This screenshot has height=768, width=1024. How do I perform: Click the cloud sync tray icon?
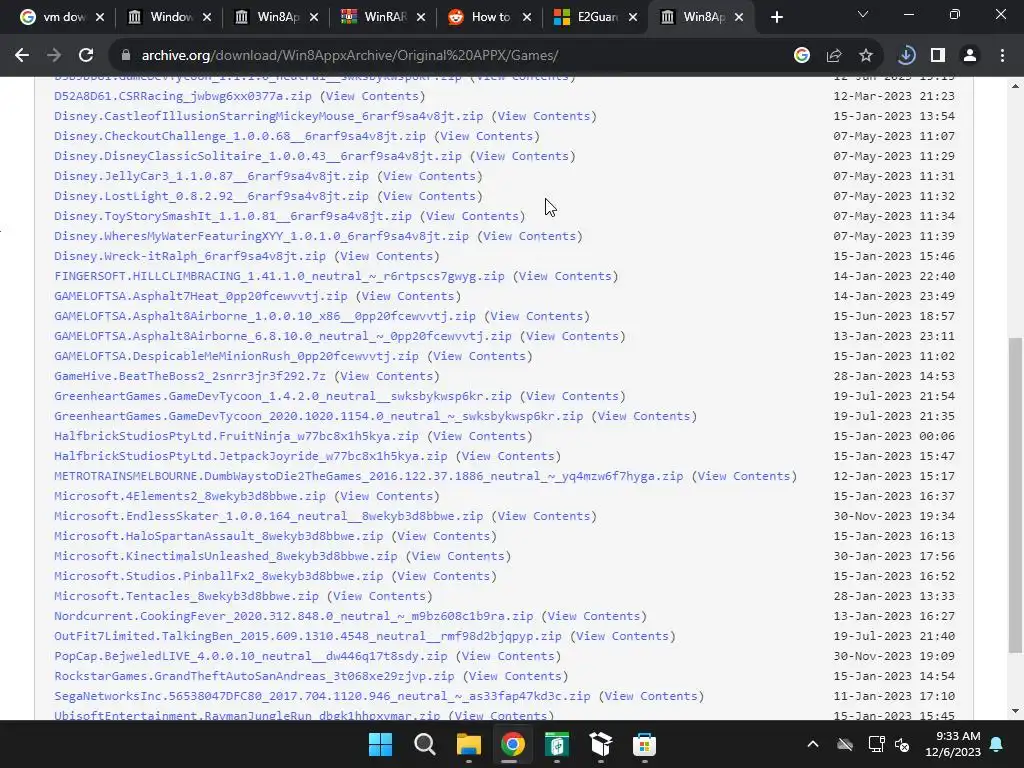[845, 744]
